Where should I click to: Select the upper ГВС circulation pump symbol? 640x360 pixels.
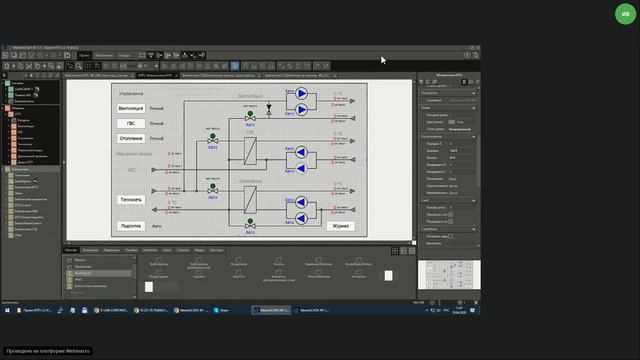point(301,152)
